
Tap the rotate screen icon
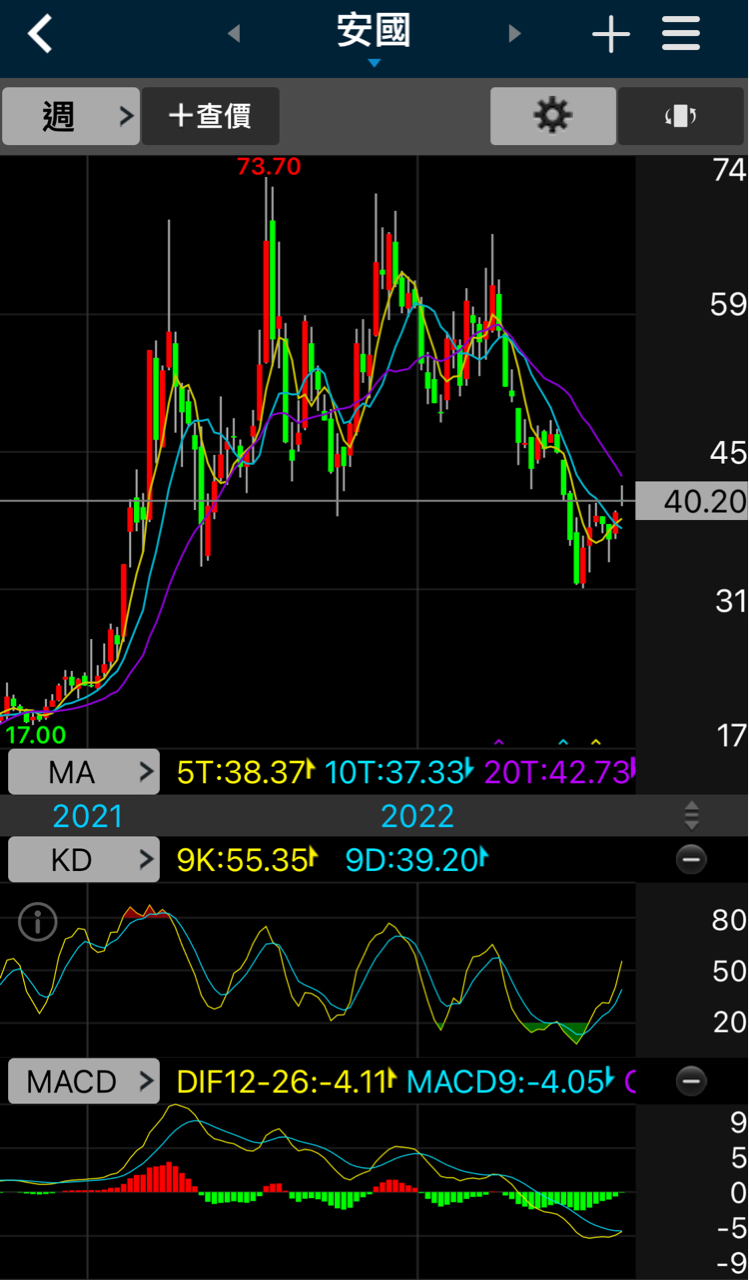[x=681, y=116]
